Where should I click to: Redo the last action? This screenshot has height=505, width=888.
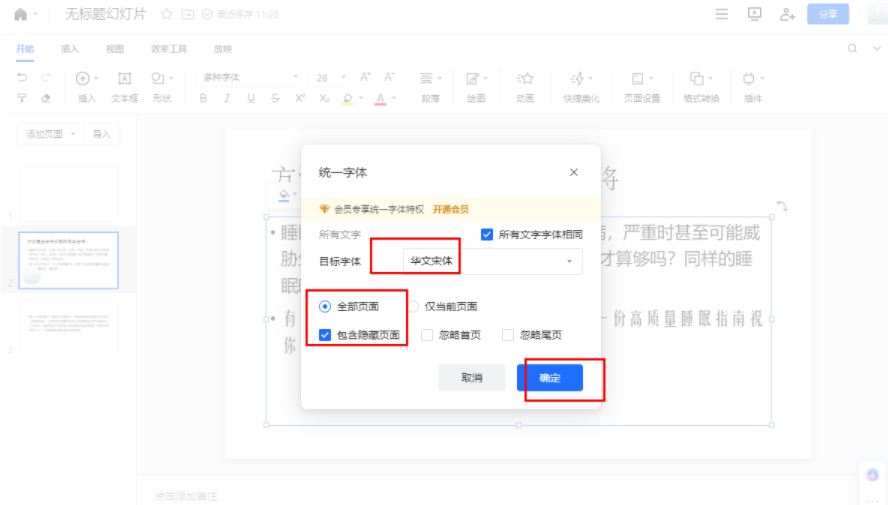(x=46, y=78)
